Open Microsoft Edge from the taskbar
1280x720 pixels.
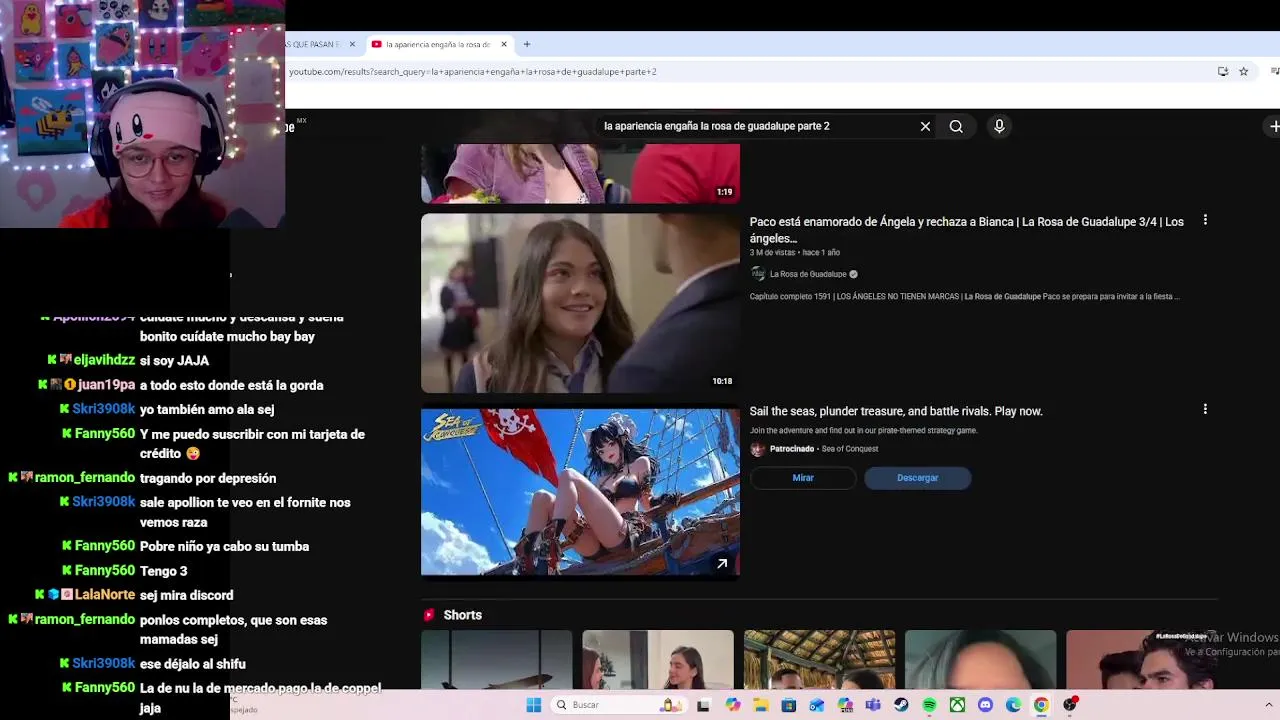(x=1013, y=705)
